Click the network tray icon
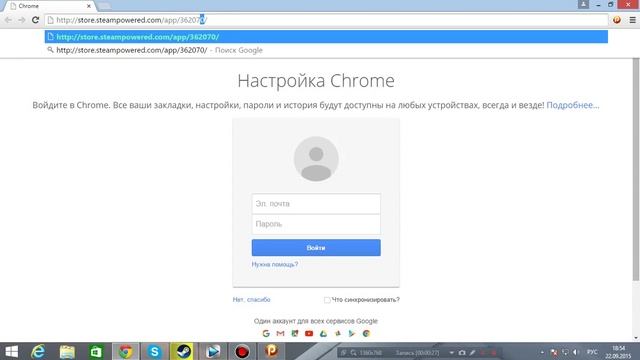The height and width of the screenshot is (360, 640). pyautogui.click(x=565, y=352)
